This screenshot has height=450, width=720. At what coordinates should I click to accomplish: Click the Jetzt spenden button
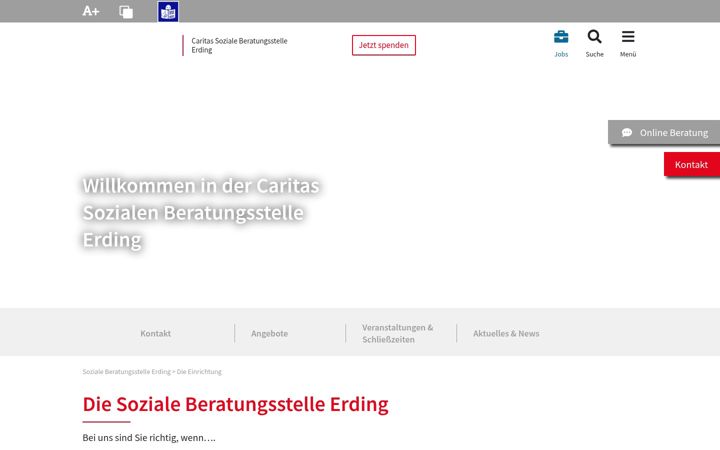coord(384,45)
